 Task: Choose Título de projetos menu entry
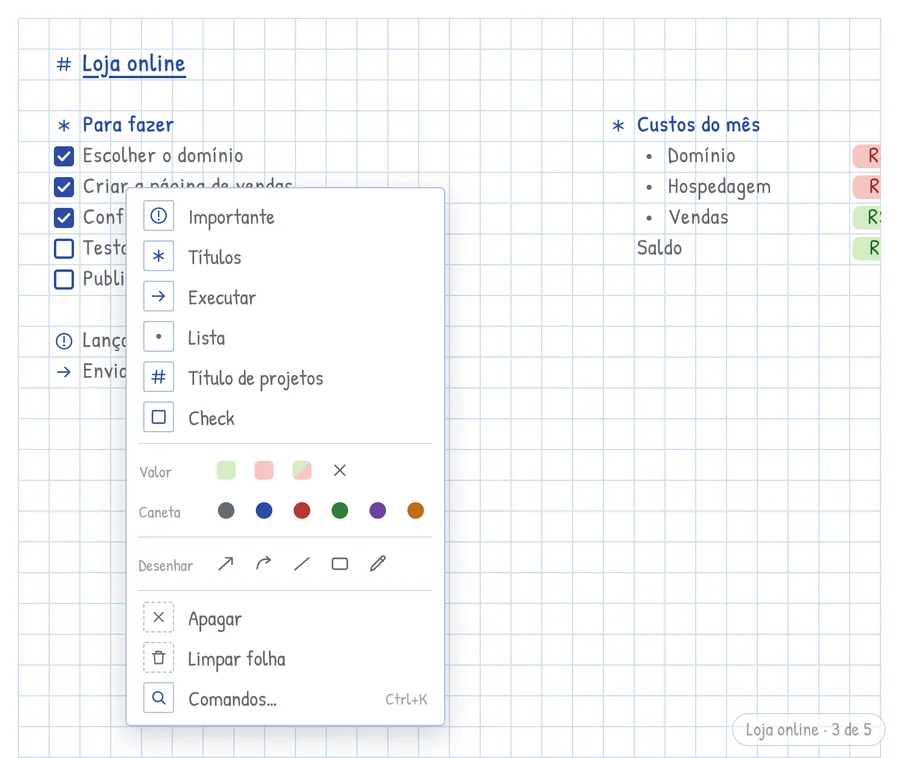click(285, 378)
